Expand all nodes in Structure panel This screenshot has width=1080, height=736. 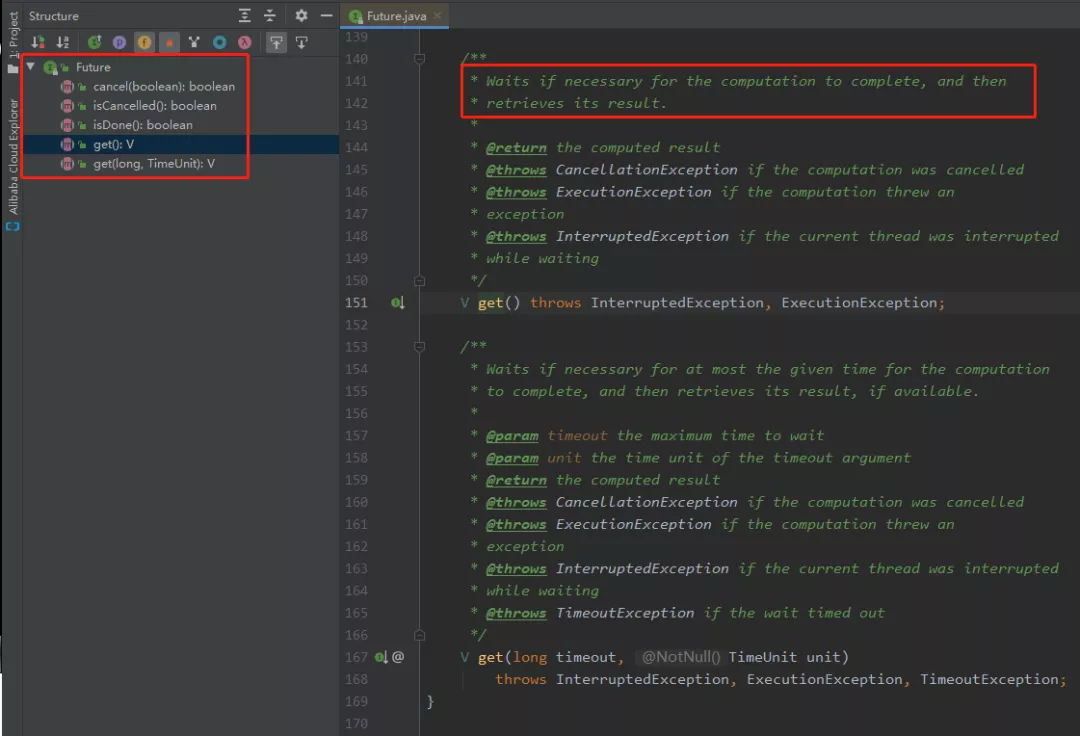click(x=245, y=15)
